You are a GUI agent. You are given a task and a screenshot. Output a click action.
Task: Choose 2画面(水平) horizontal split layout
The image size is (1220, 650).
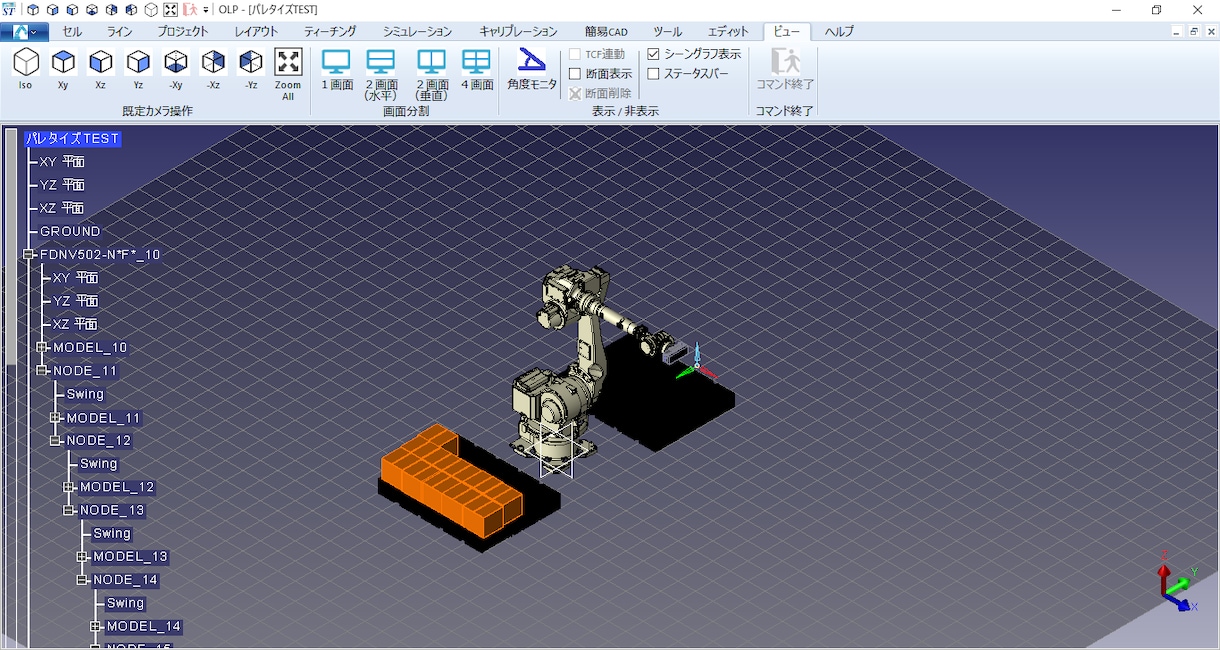(381, 74)
